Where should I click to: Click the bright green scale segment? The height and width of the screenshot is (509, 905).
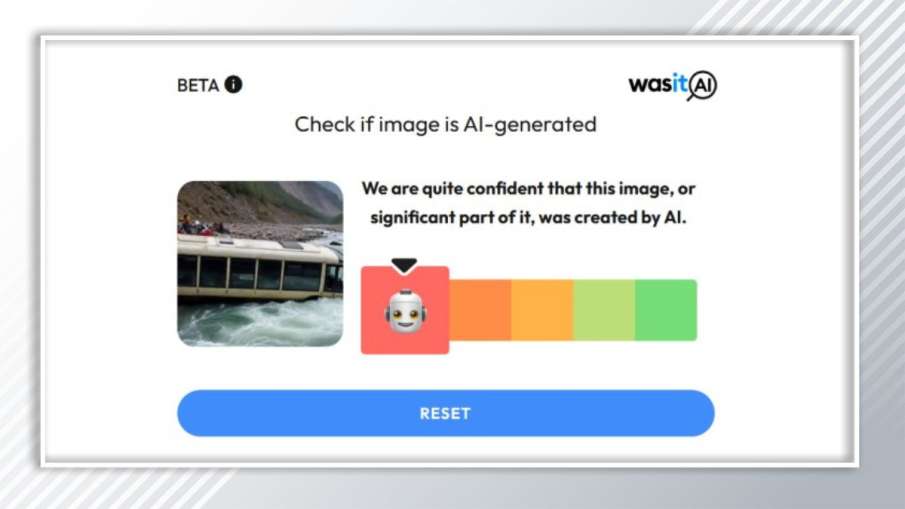click(x=666, y=310)
